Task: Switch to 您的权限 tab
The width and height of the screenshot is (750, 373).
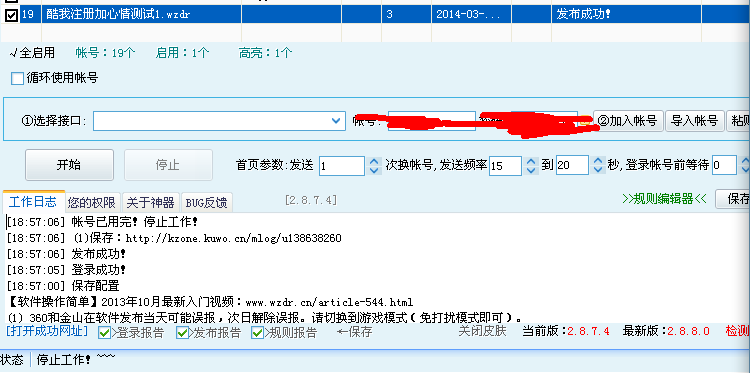Action: pos(92,203)
